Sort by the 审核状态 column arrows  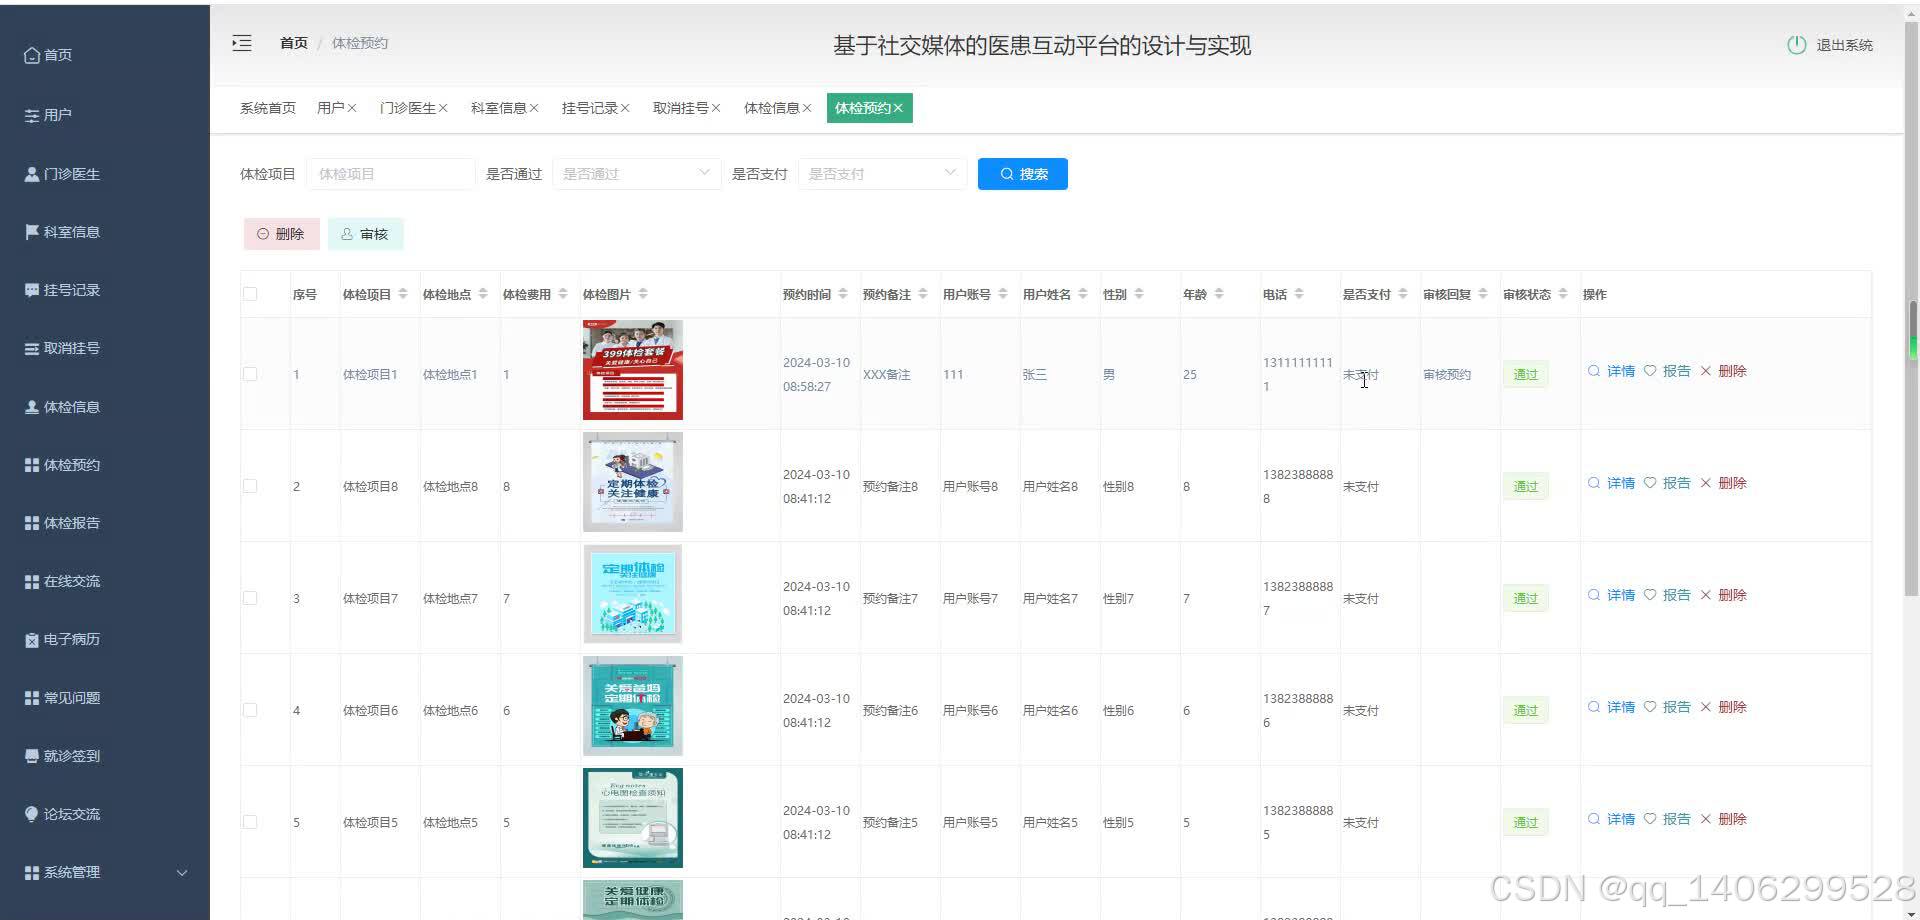tap(1563, 294)
